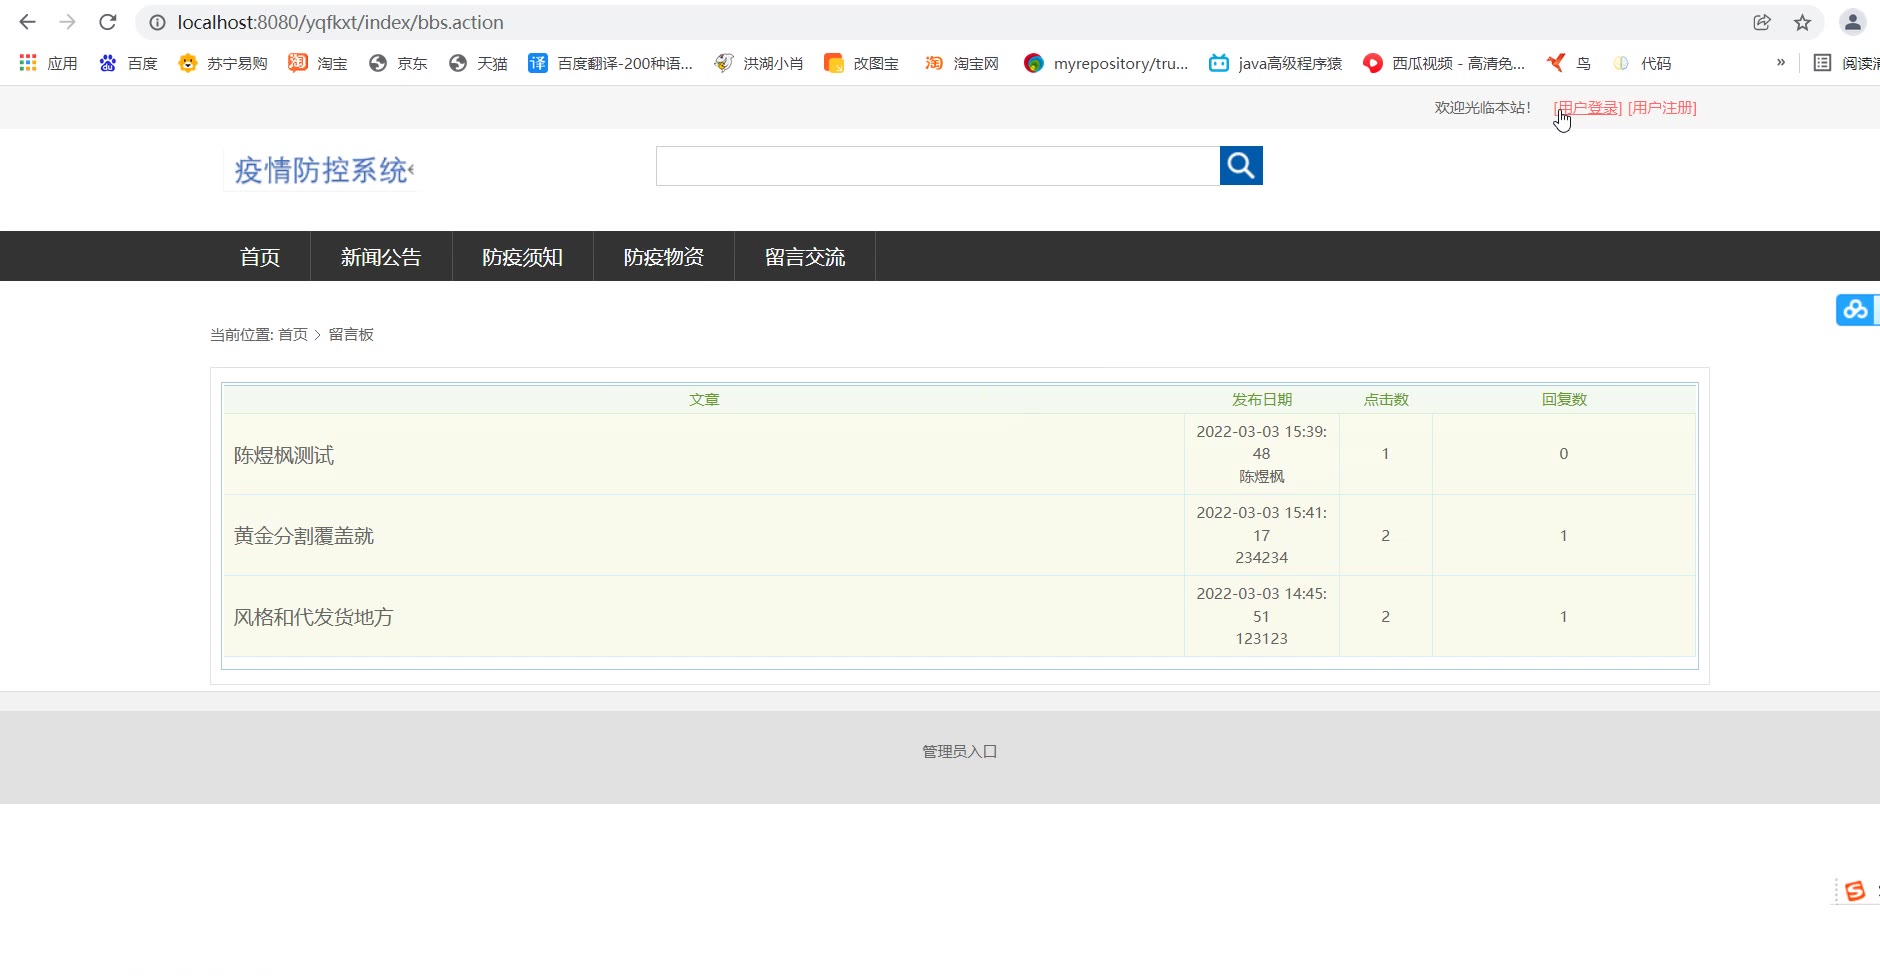Image resolution: width=1880 pixels, height=976 pixels.
Task: Click the blue search magnifier button
Action: pyautogui.click(x=1241, y=166)
